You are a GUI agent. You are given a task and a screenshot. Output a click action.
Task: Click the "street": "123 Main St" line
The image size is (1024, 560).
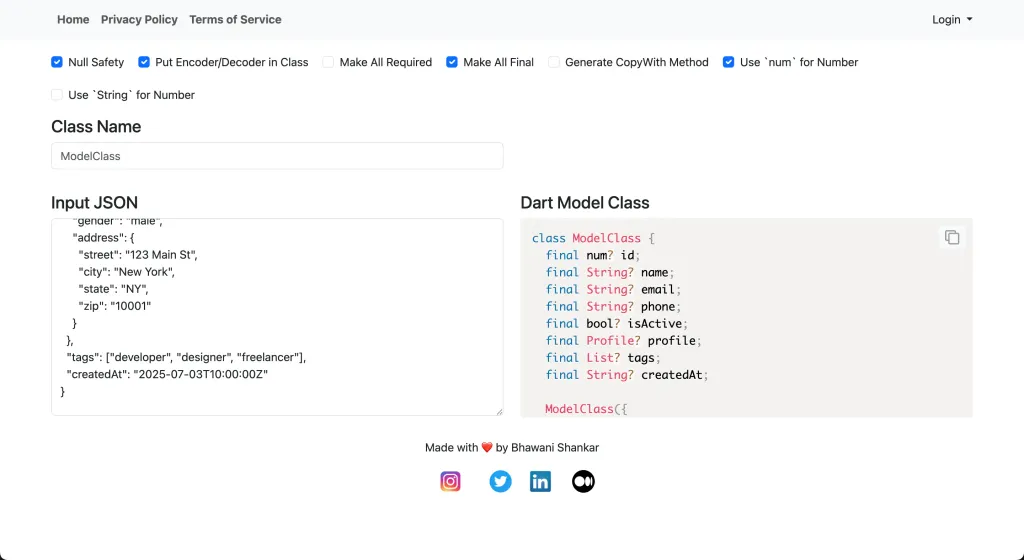click(138, 255)
